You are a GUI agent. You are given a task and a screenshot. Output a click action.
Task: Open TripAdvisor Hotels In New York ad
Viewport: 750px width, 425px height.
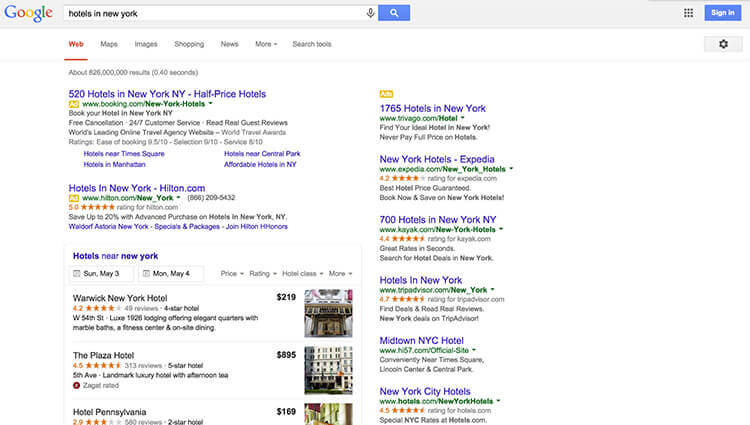click(x=421, y=280)
